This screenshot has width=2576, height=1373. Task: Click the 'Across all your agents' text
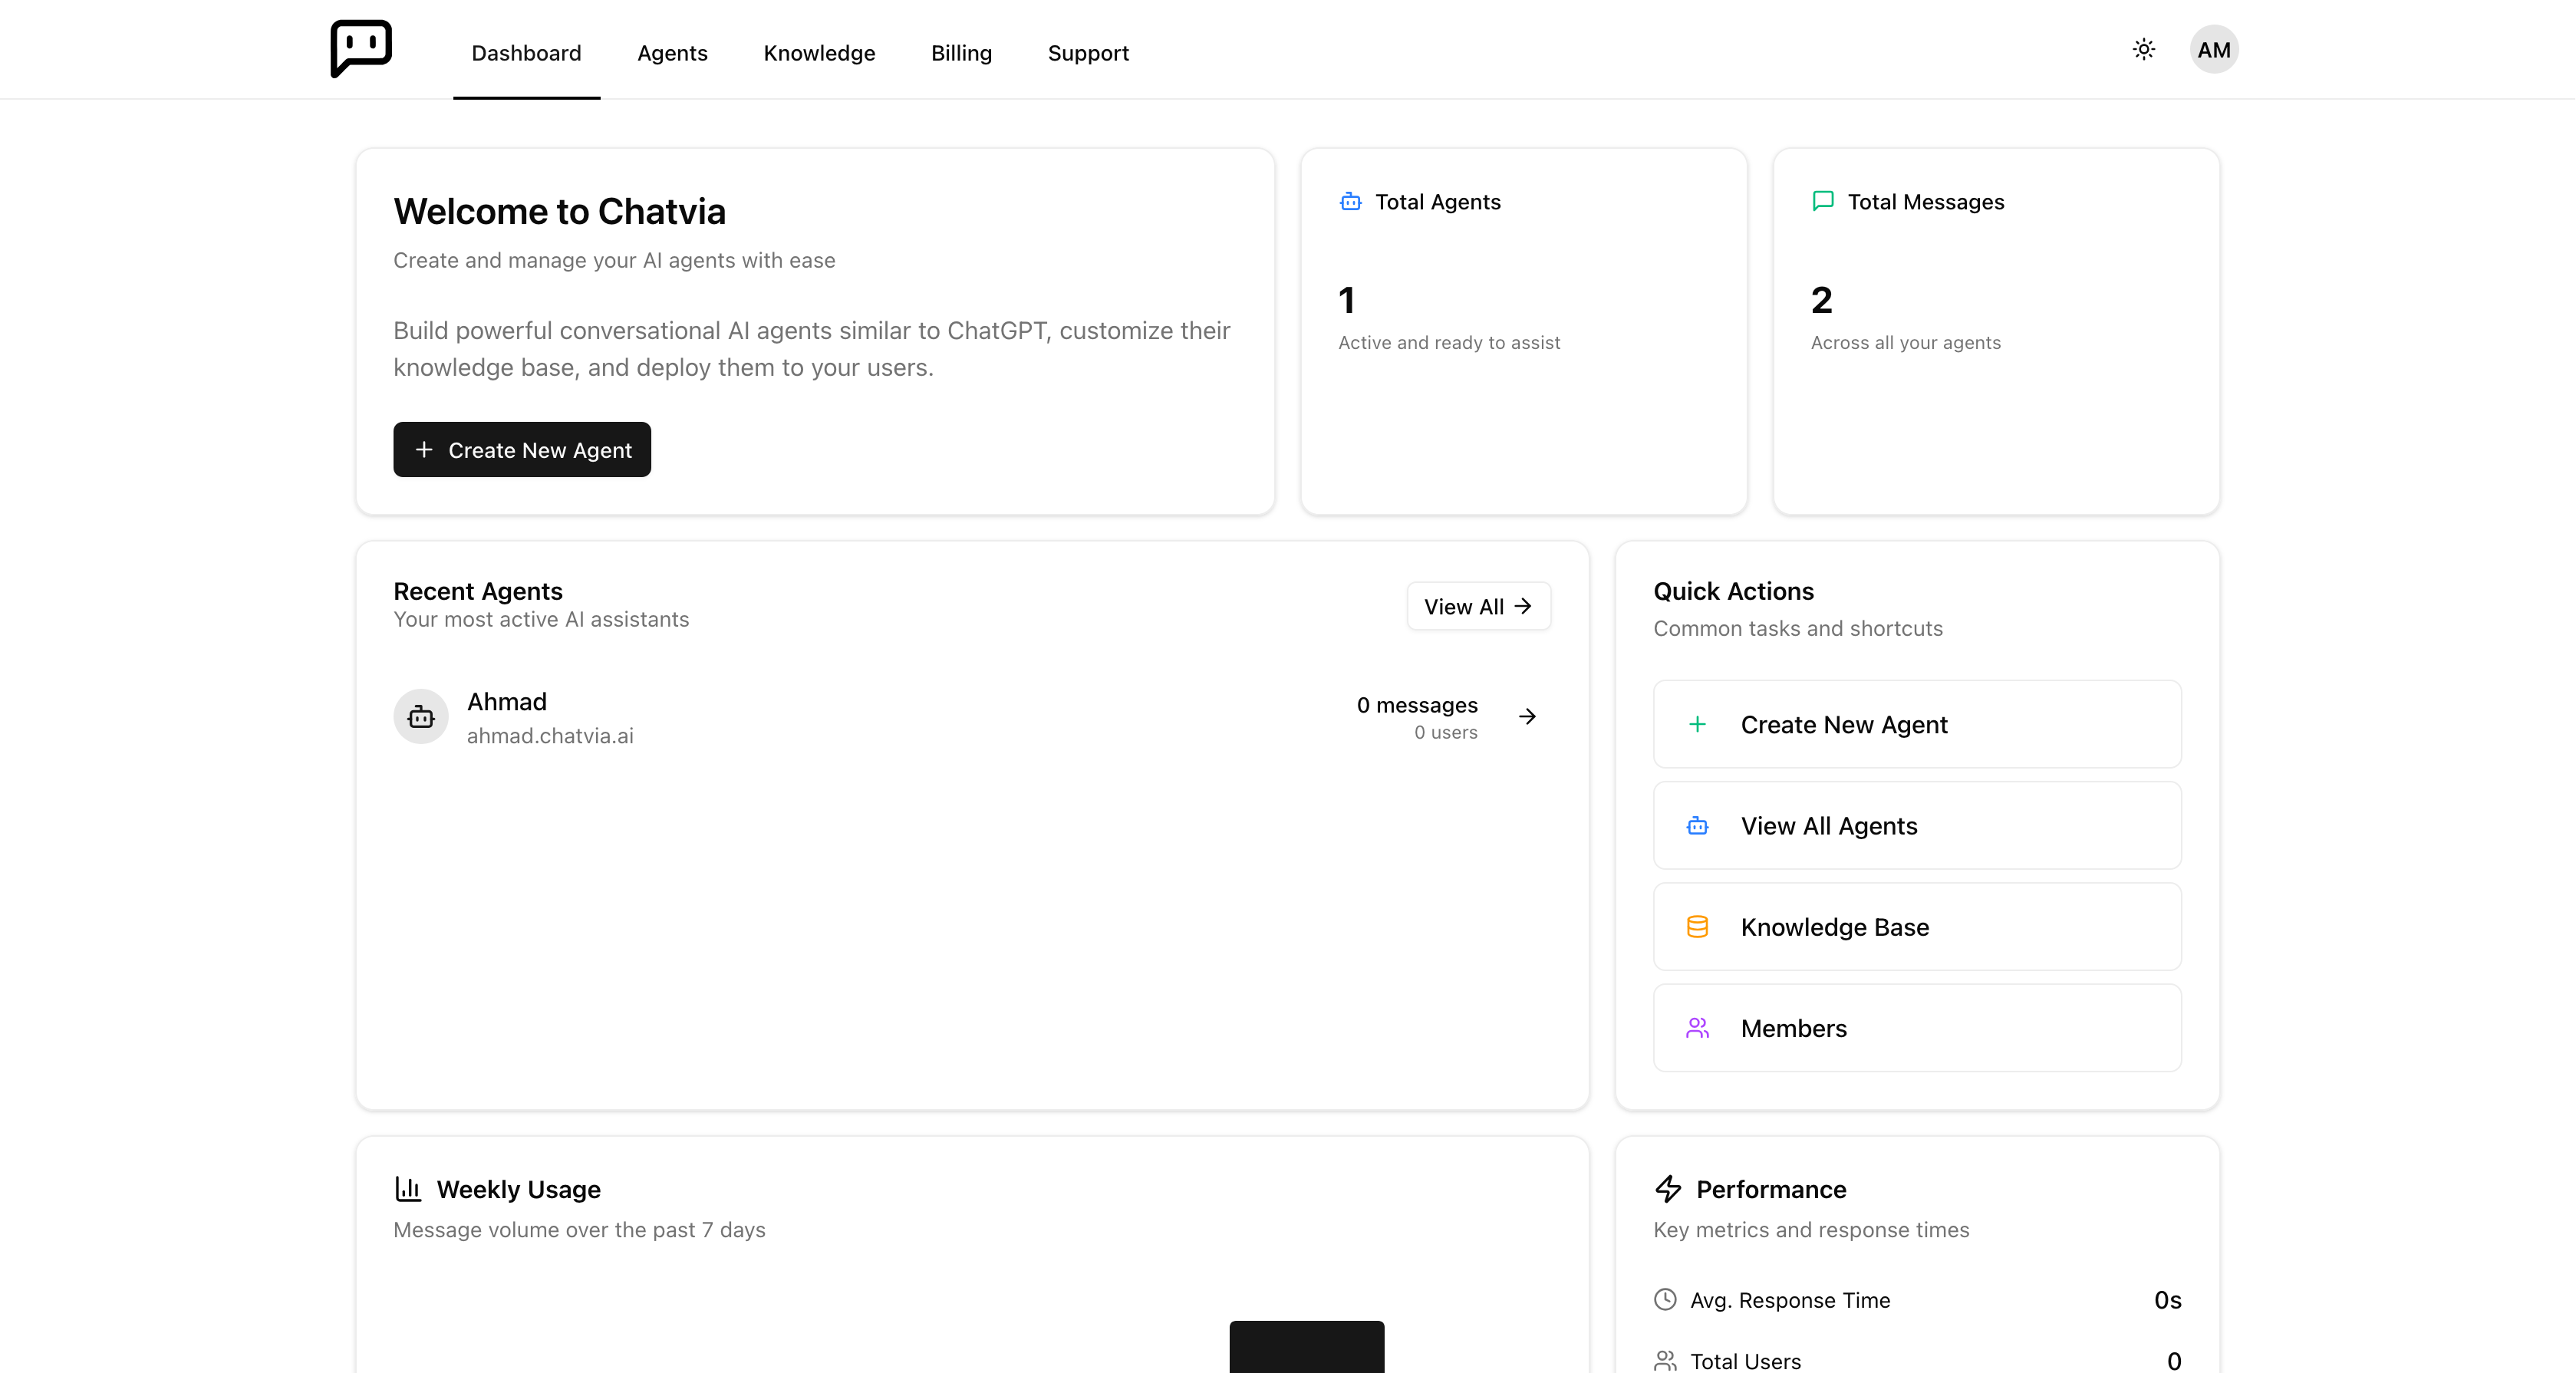tap(1906, 343)
